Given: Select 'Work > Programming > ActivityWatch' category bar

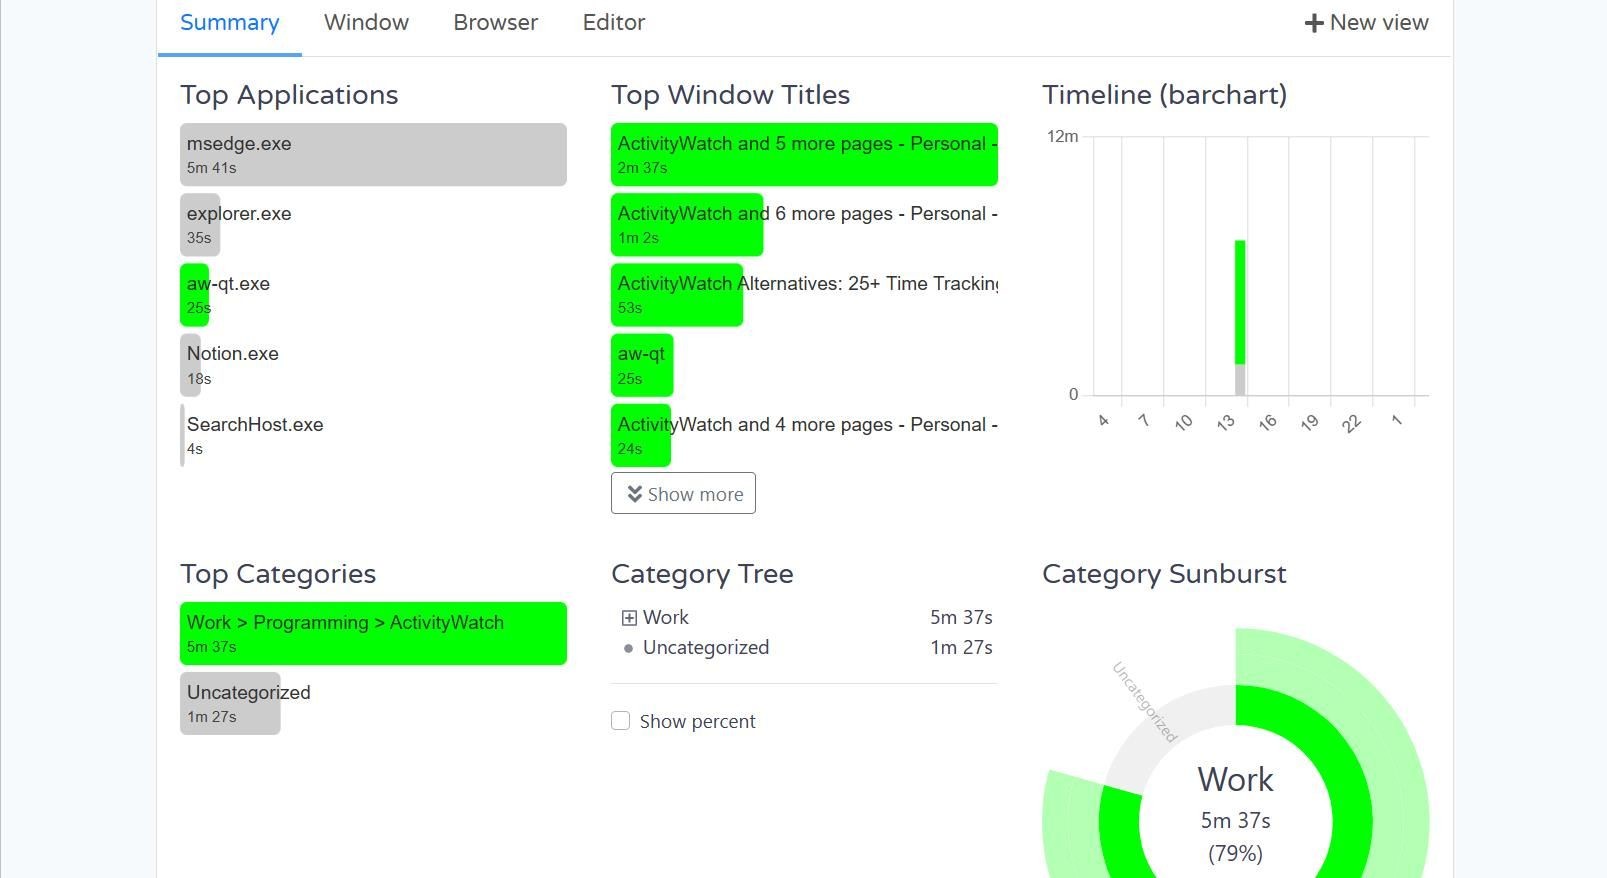Looking at the screenshot, I should point(373,633).
